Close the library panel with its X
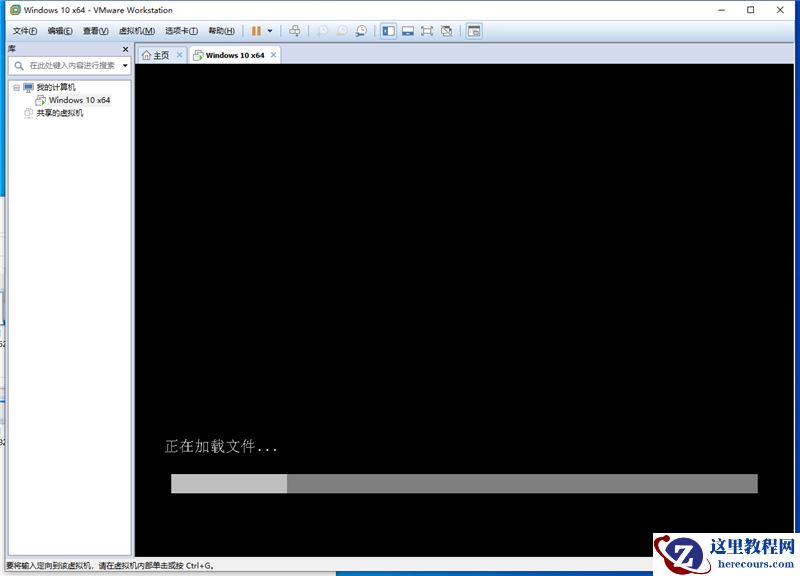Screen dimensions: 800x576 (x=126, y=48)
